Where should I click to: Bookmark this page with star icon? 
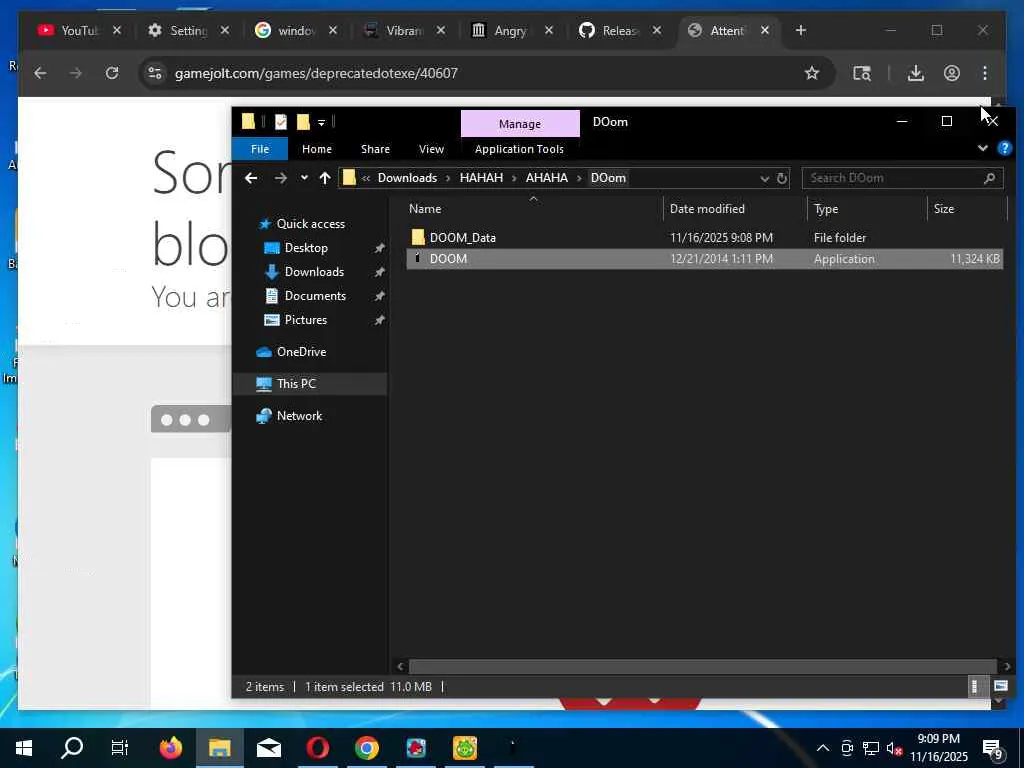(x=812, y=73)
